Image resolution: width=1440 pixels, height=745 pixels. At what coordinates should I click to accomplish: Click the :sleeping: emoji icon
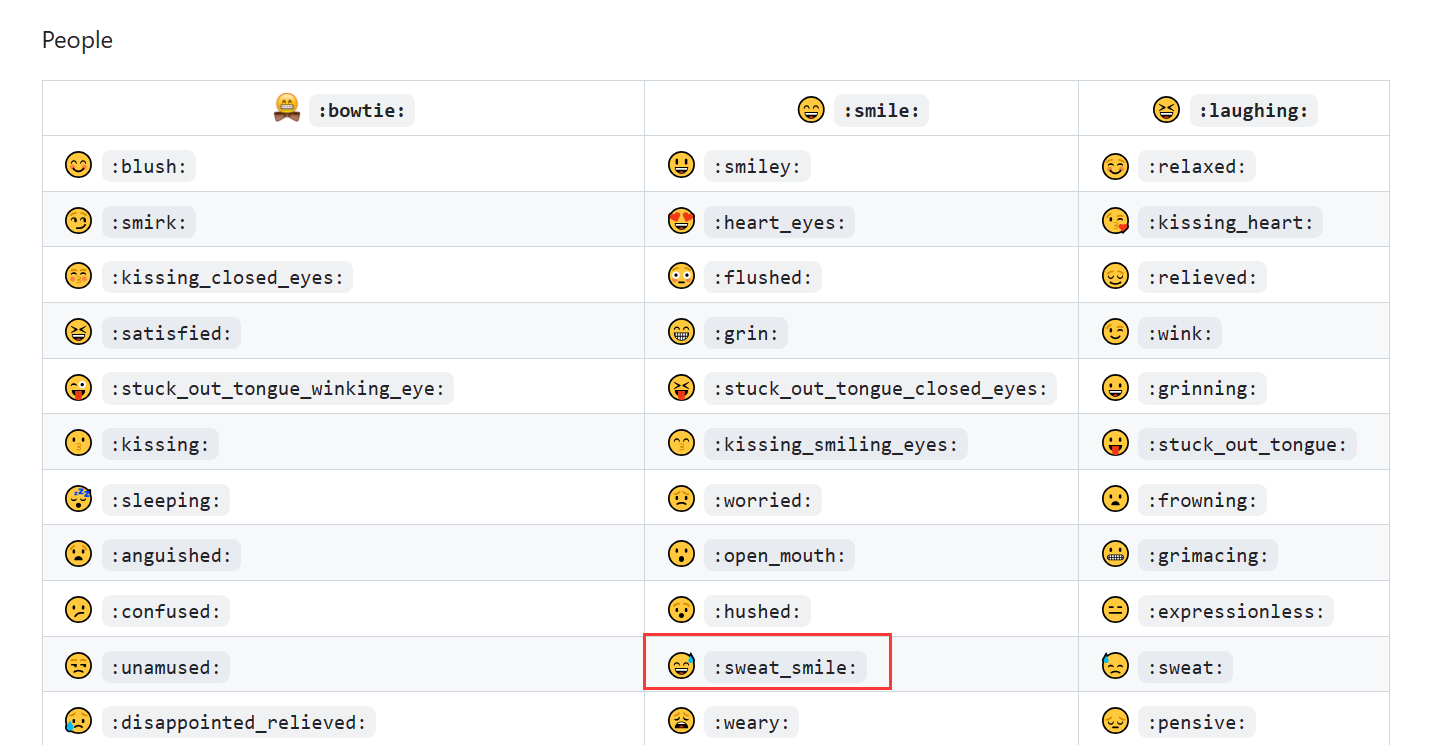coord(78,498)
